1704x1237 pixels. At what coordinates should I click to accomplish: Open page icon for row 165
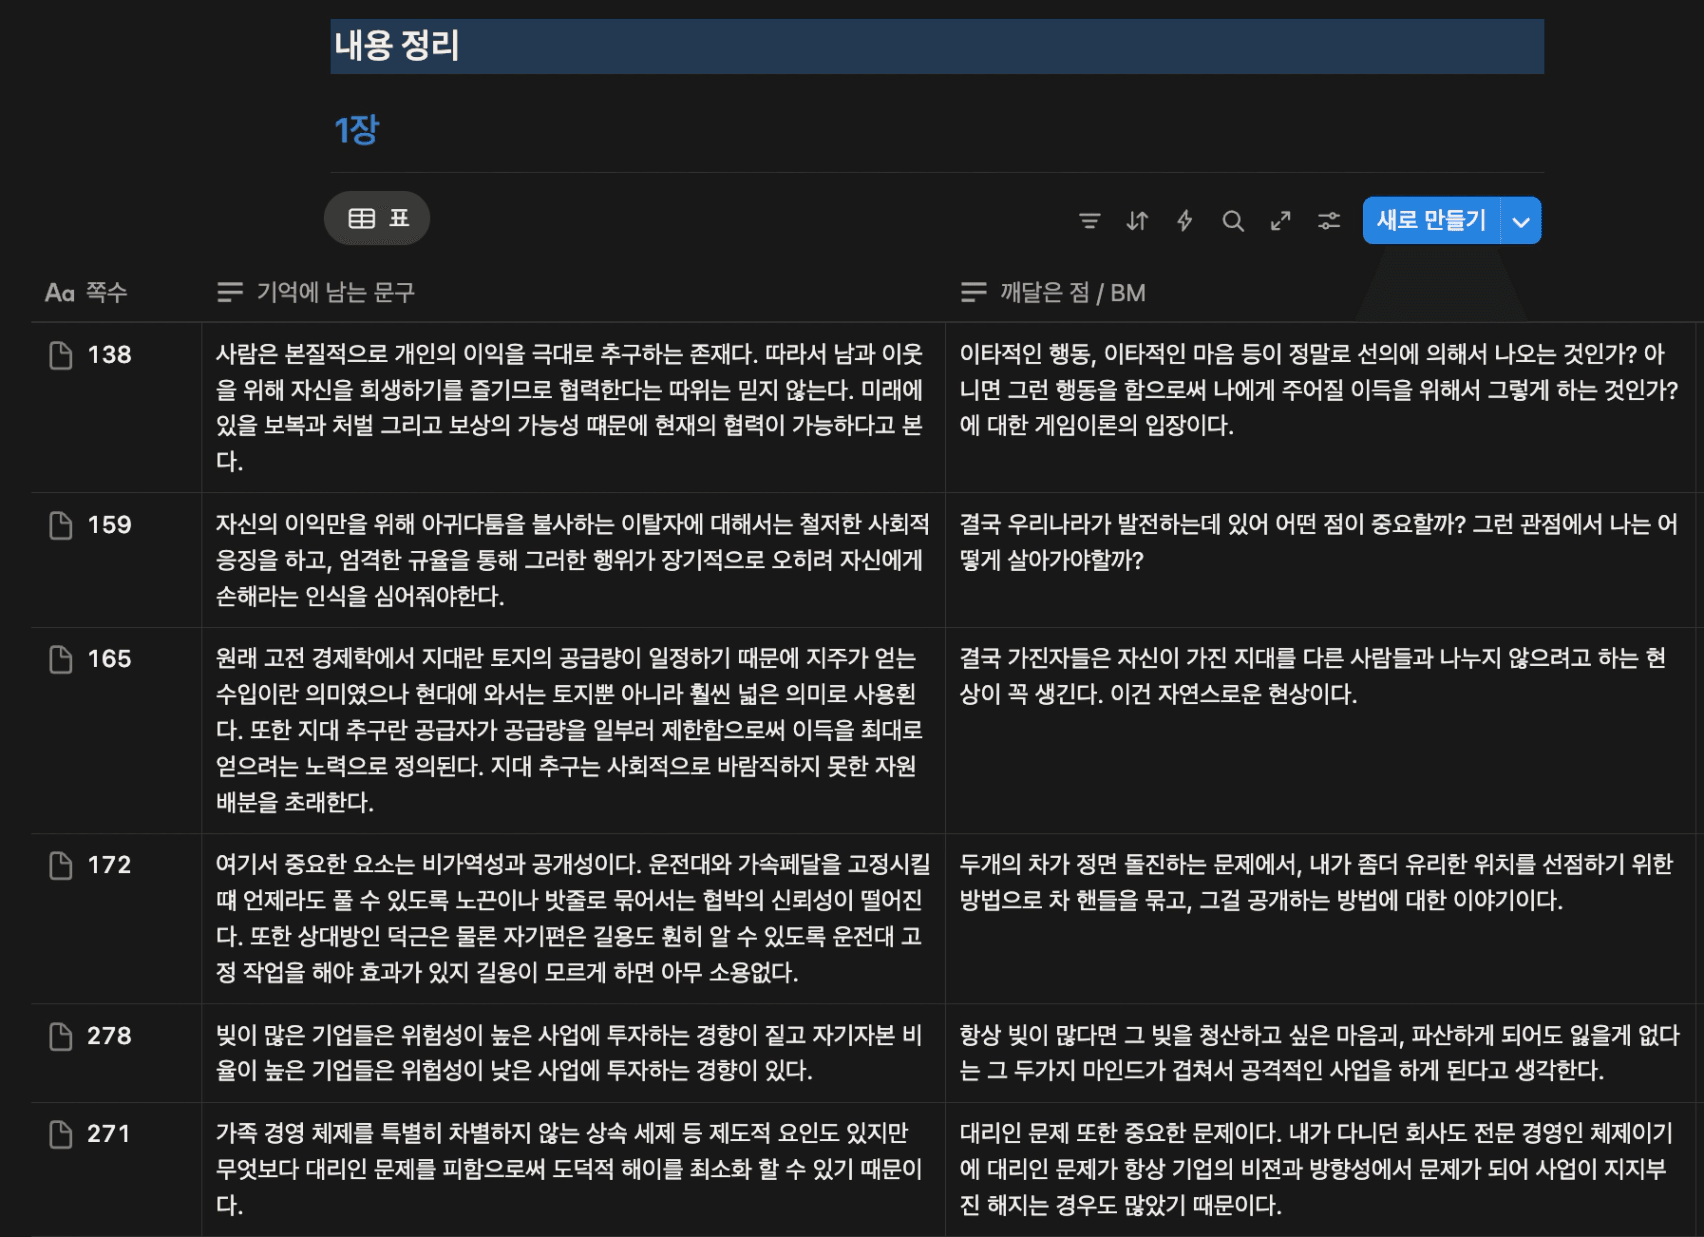pyautogui.click(x=61, y=659)
